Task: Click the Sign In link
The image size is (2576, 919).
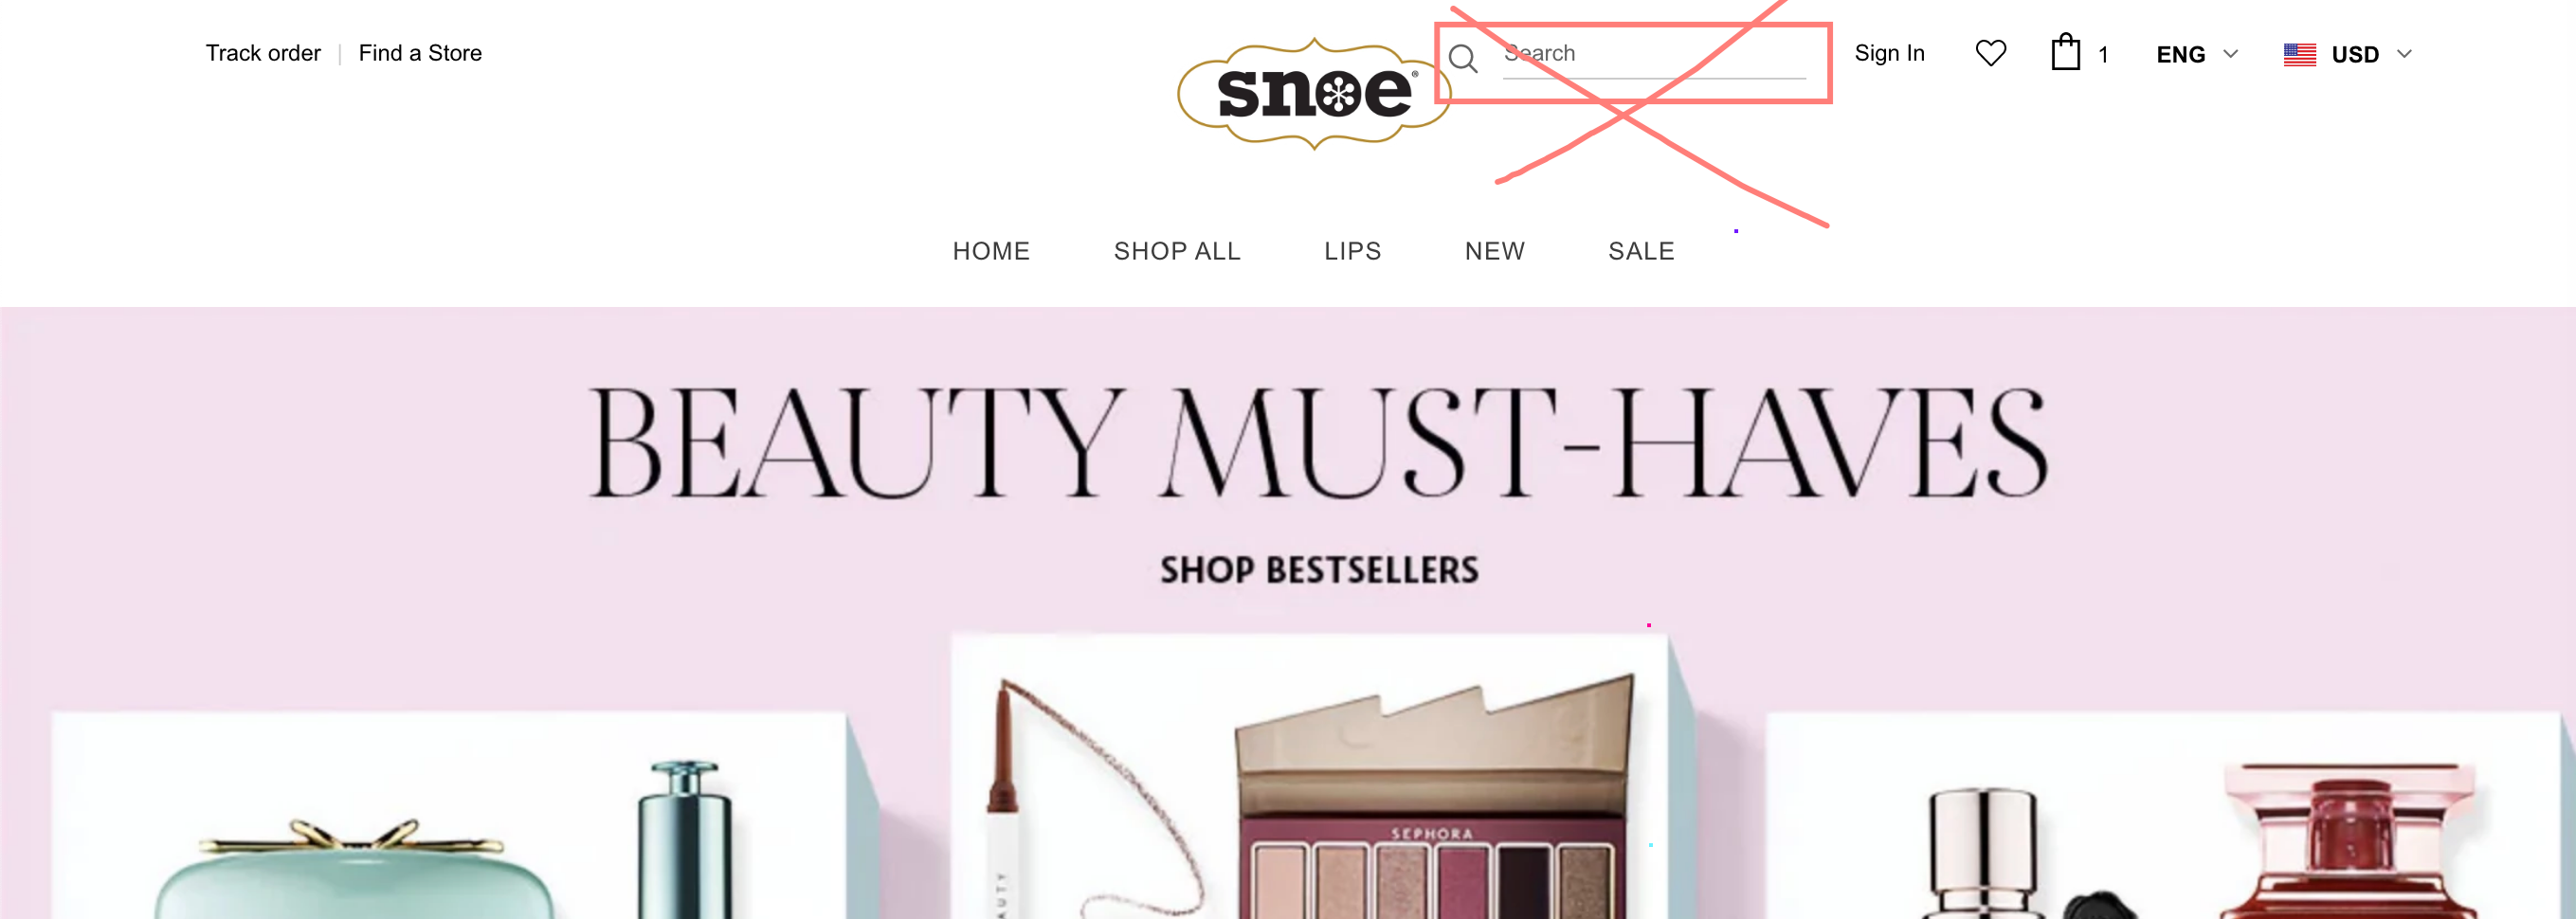Action: point(1889,53)
